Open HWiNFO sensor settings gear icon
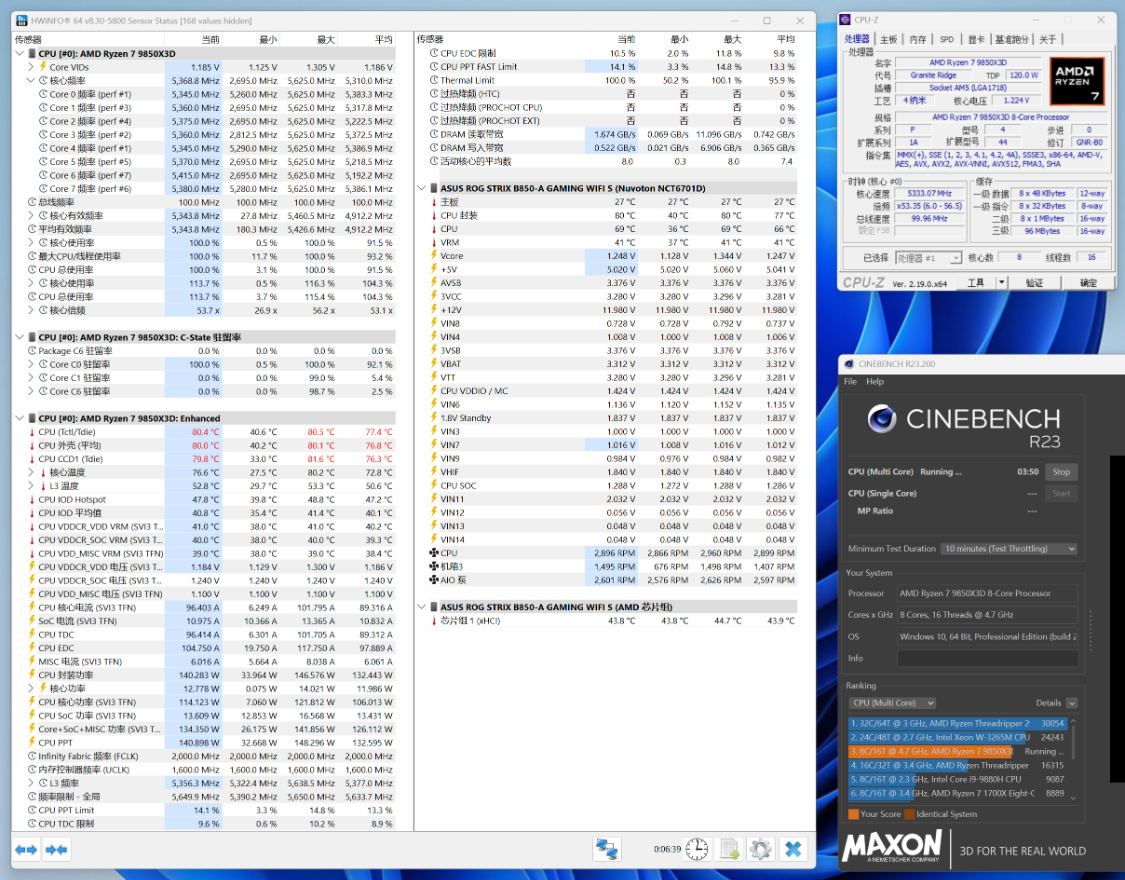Image resolution: width=1125 pixels, height=880 pixels. [x=761, y=850]
